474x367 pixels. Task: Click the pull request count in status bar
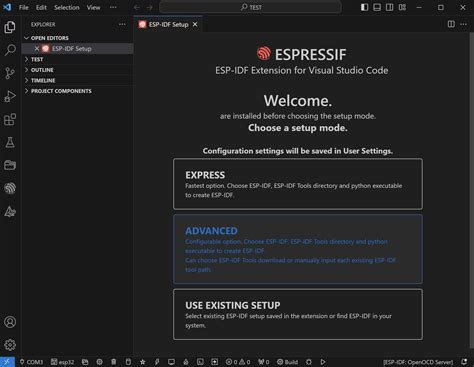pos(264,362)
